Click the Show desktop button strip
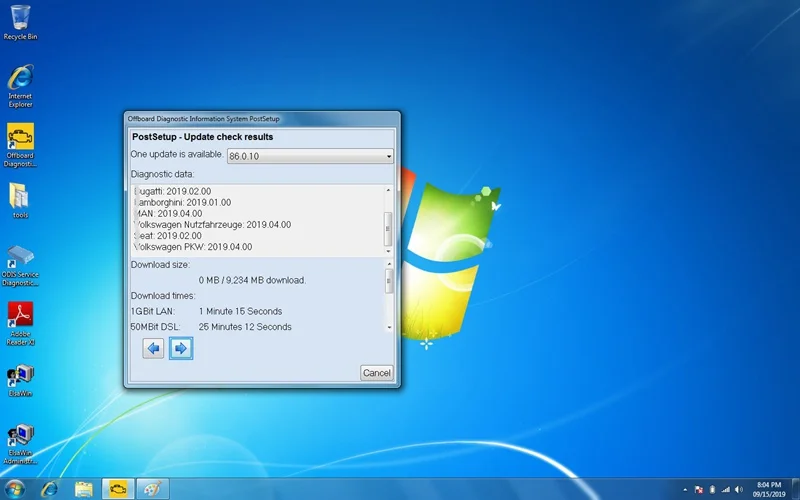The image size is (800, 500). tap(796, 489)
